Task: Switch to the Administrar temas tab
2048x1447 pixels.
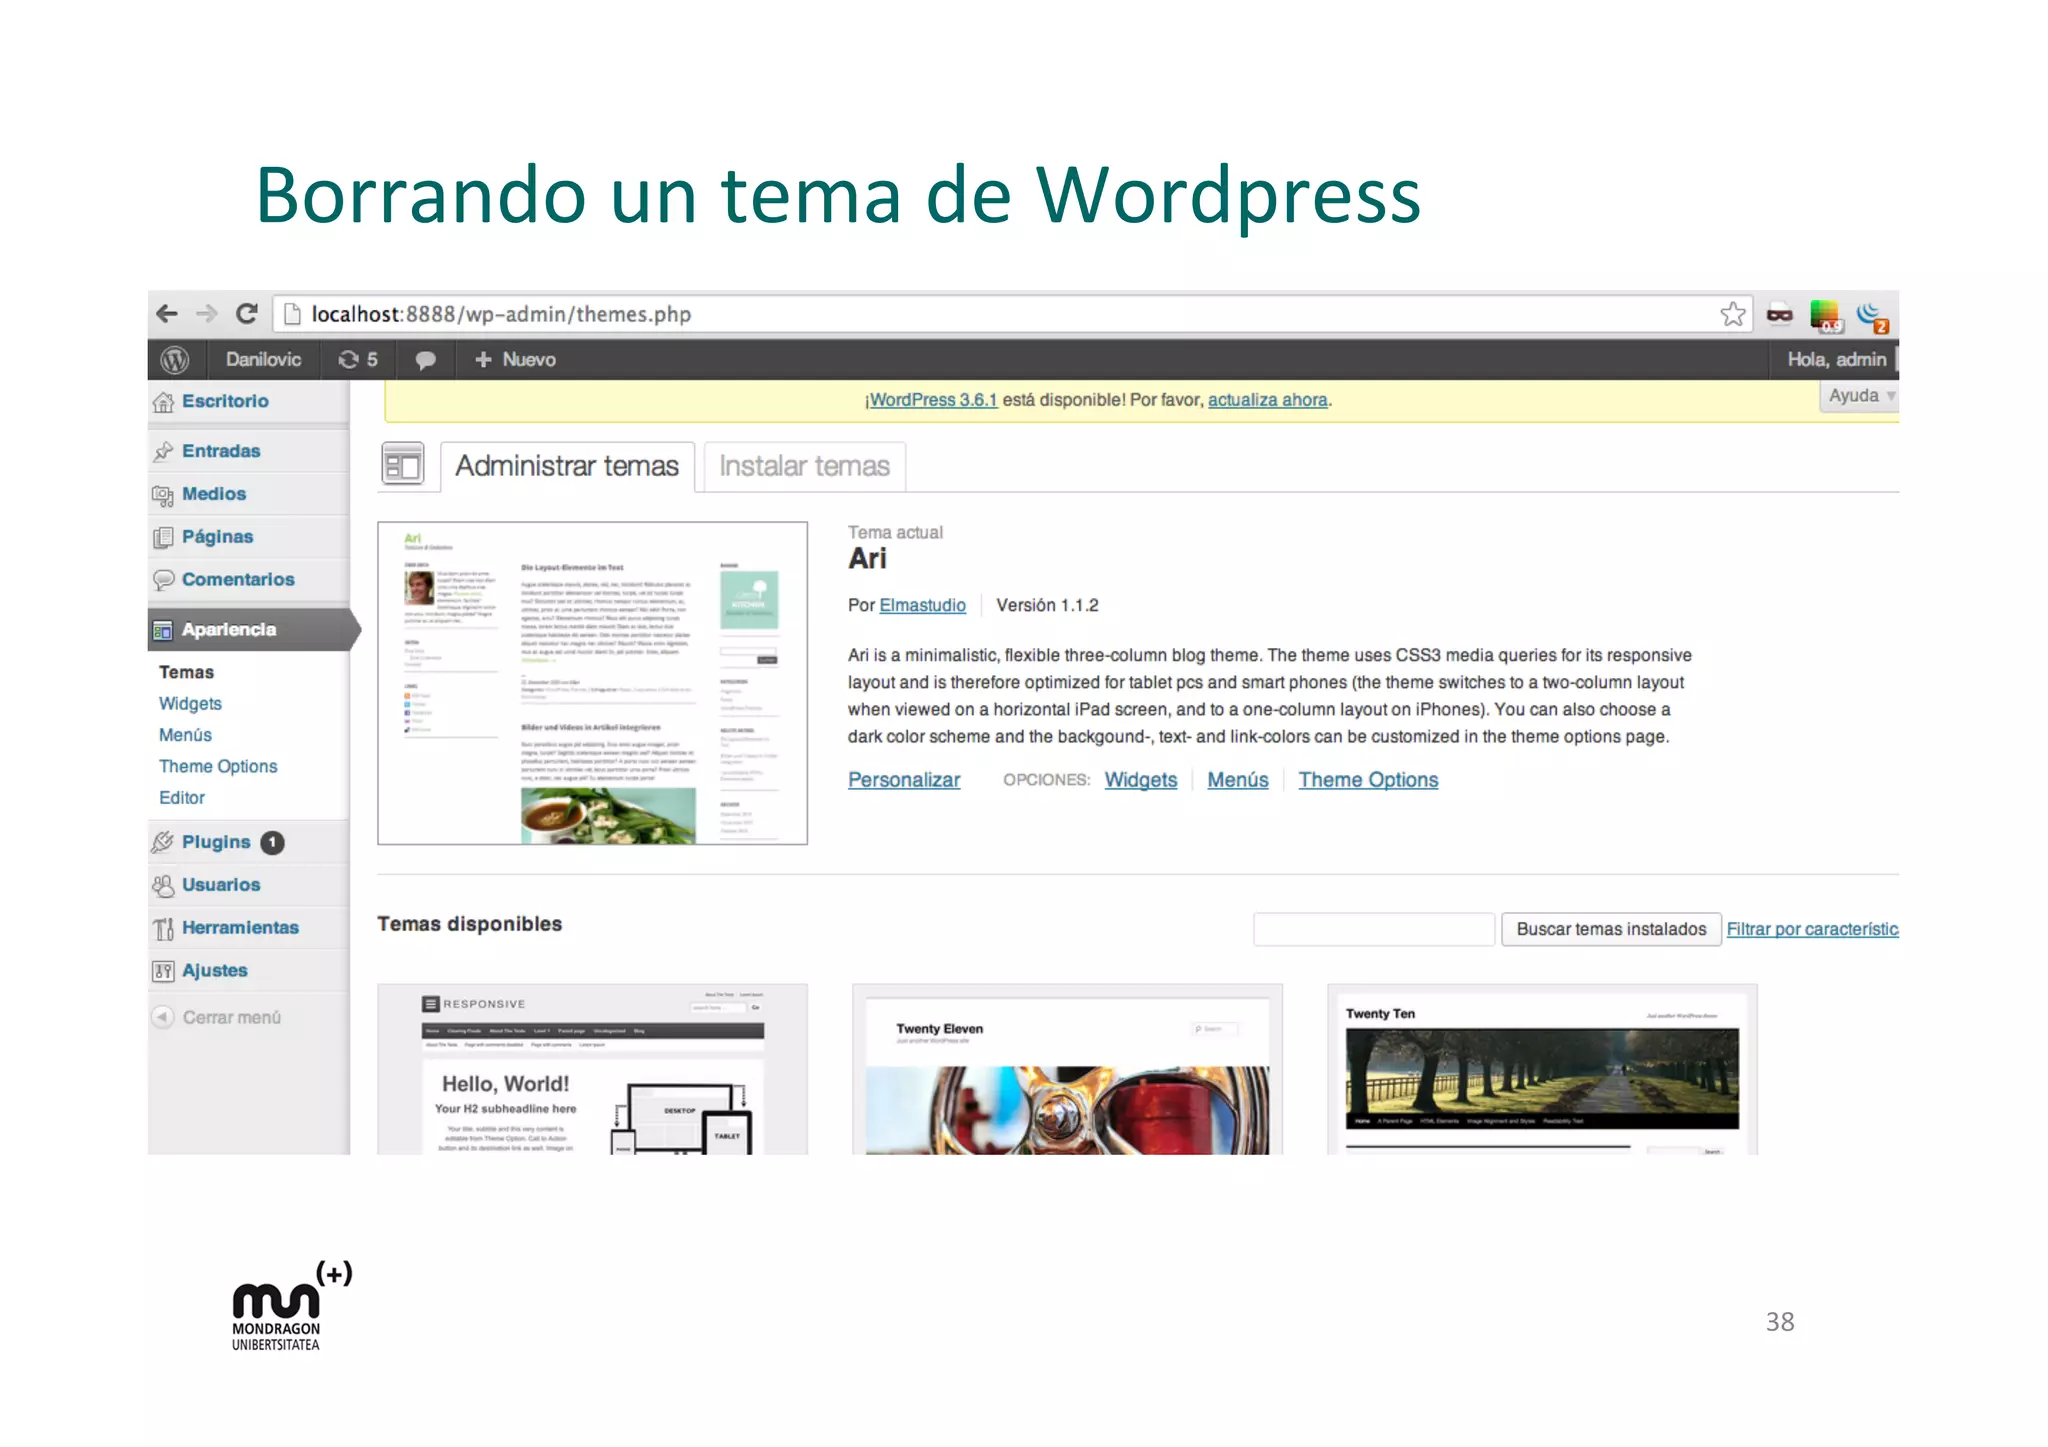Action: coord(567,467)
